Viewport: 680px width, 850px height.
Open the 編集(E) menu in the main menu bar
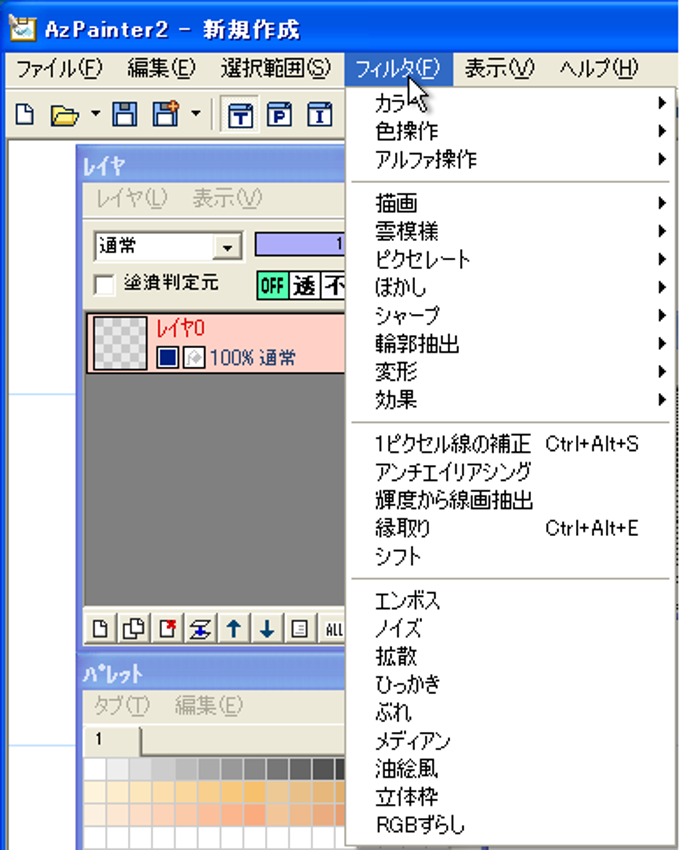click(x=161, y=69)
